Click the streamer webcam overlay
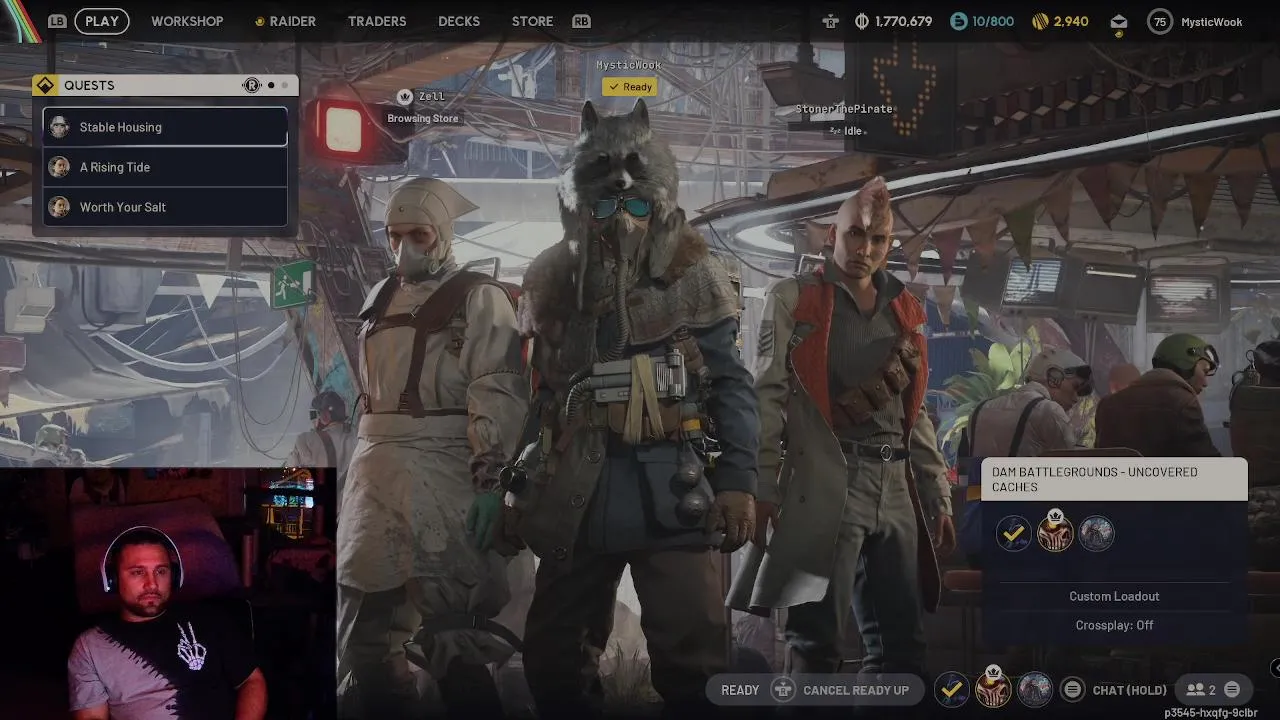The width and height of the screenshot is (1280, 720). [168, 594]
